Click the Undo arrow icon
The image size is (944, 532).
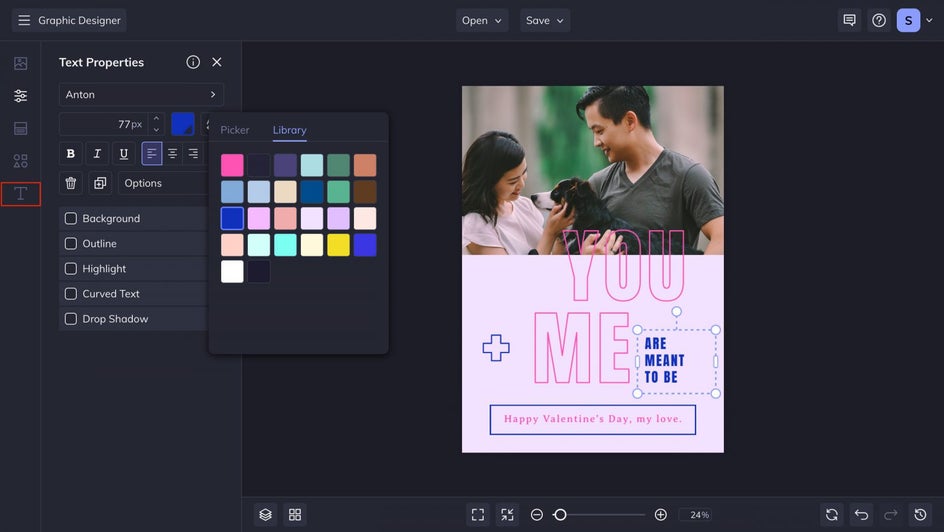pos(861,514)
